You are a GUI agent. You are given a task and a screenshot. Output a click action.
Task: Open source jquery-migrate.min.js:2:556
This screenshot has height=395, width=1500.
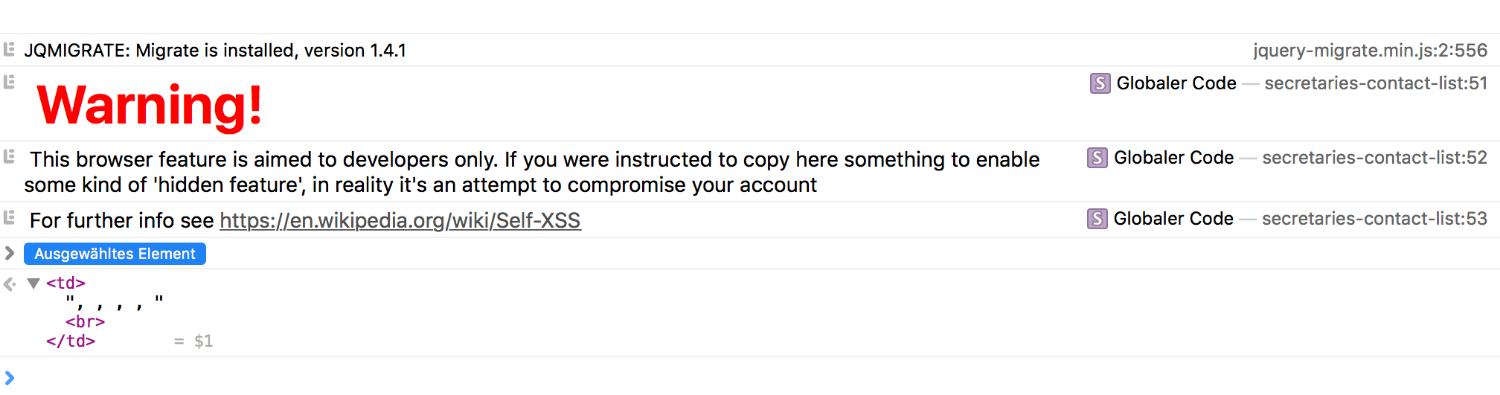pyautogui.click(x=1370, y=50)
